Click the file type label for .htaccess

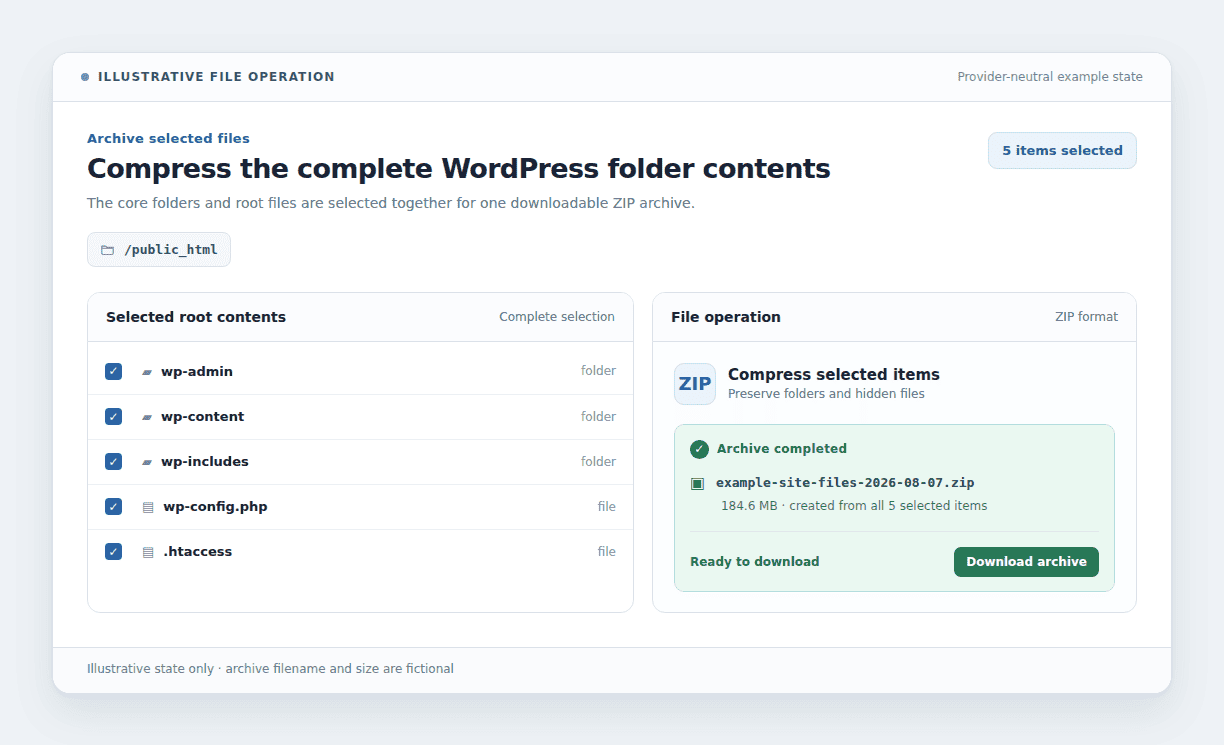coord(607,551)
